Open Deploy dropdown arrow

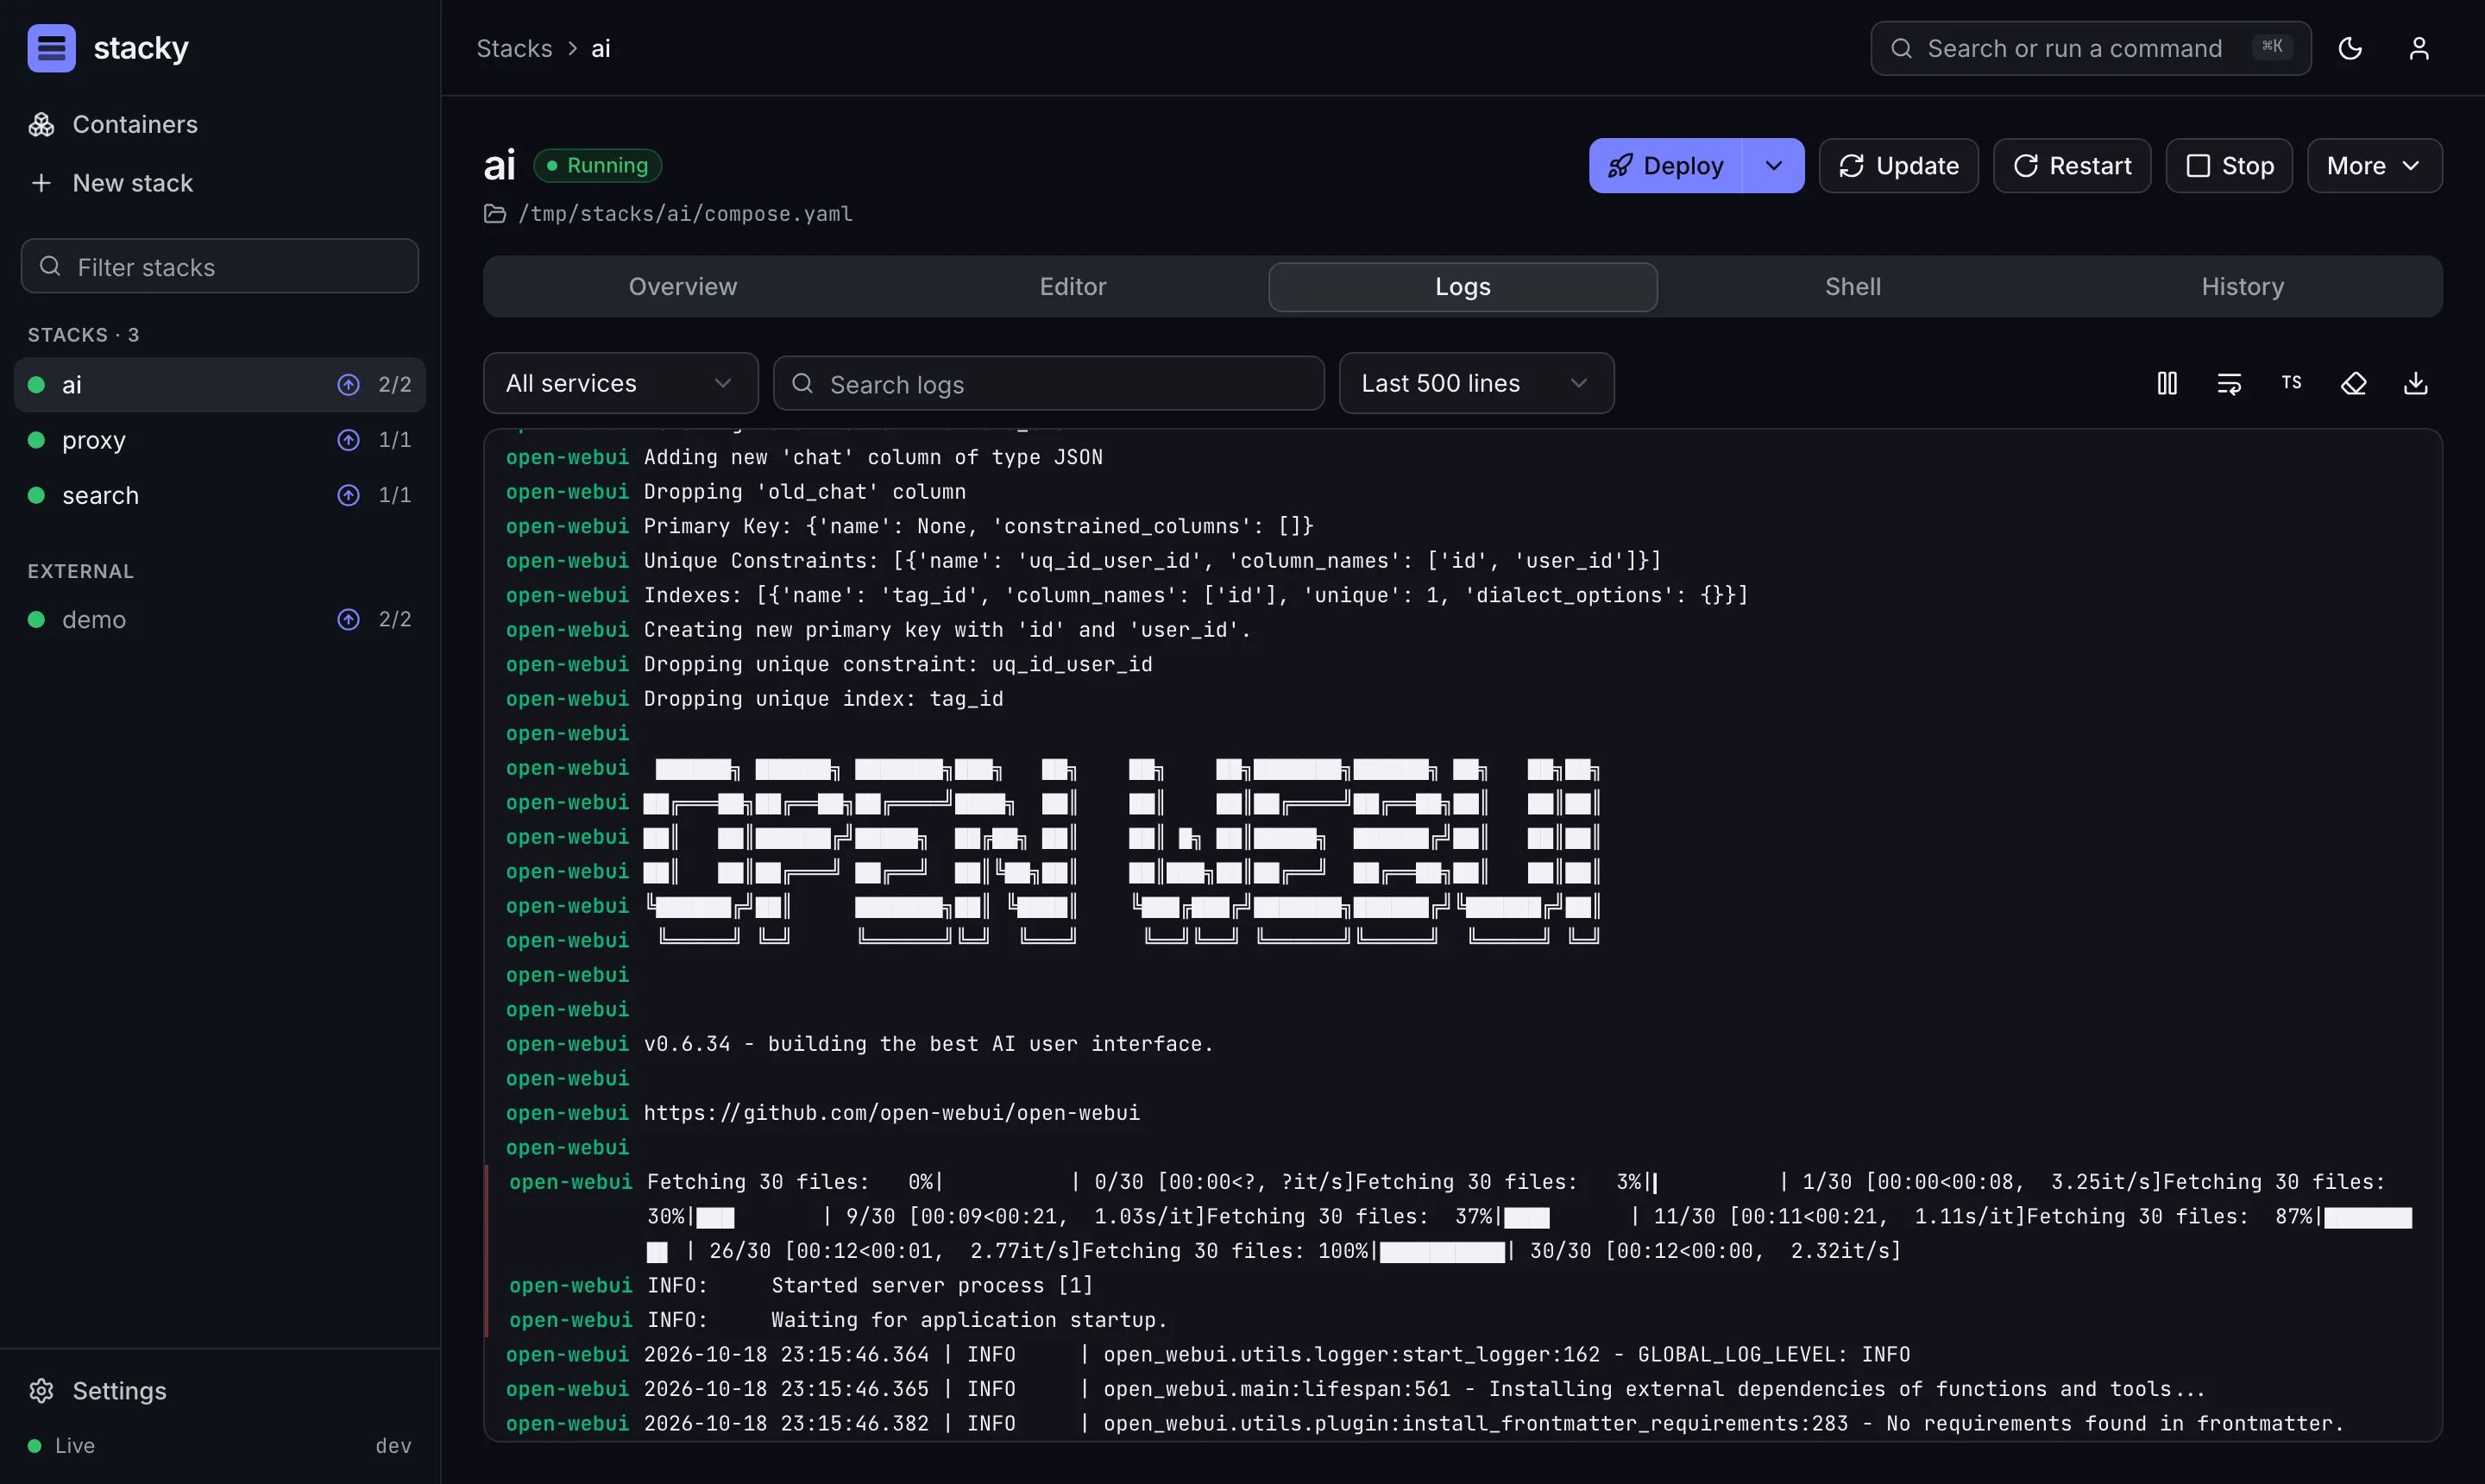coord(1773,166)
